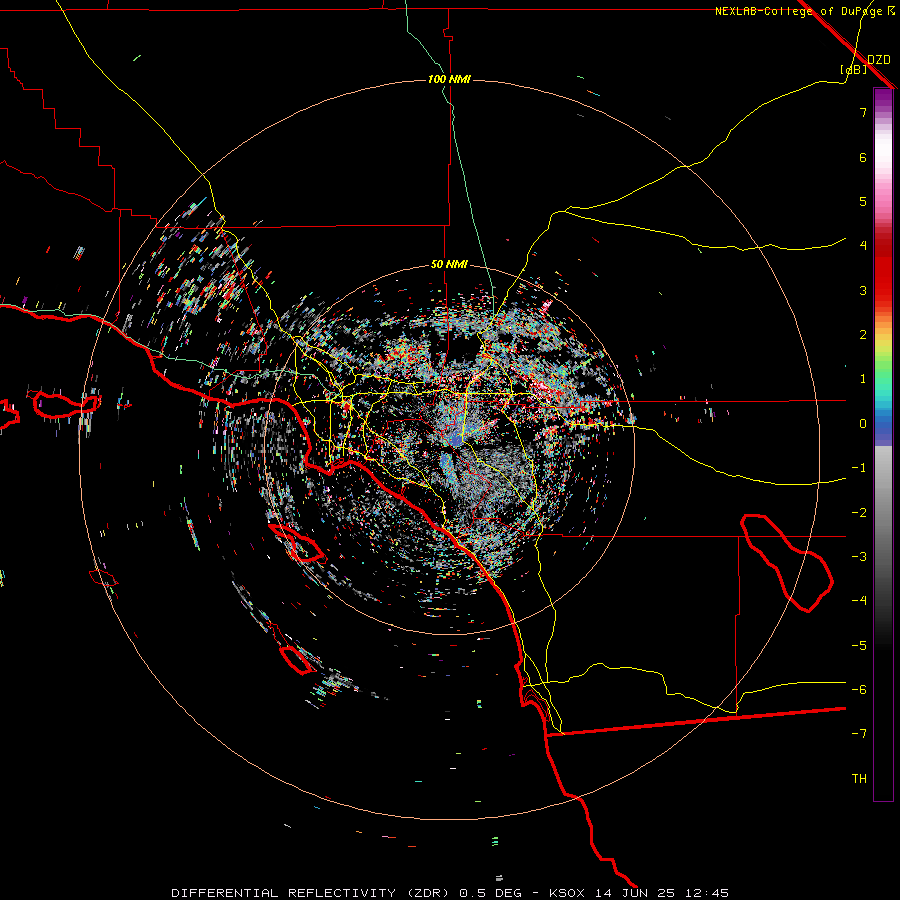
Task: Click the -5 value on color scale
Action: coord(859,646)
